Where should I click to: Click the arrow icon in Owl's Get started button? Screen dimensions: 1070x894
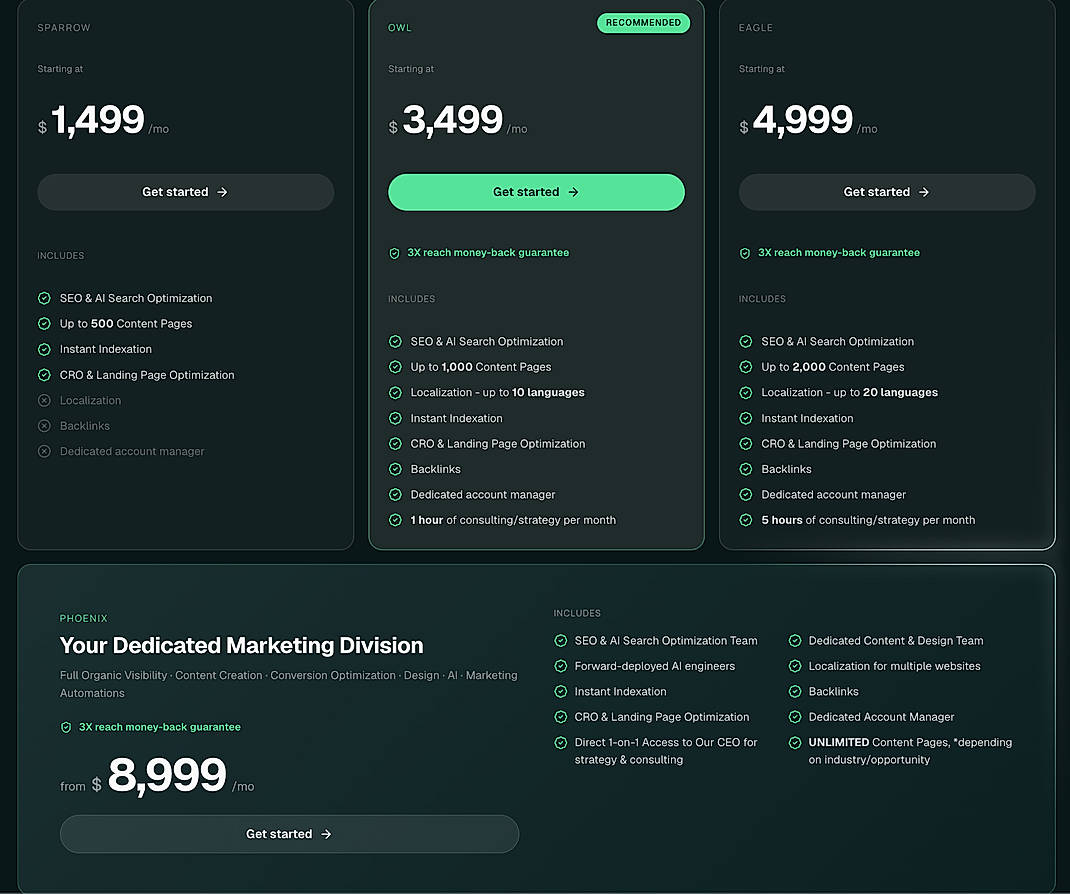coord(573,192)
